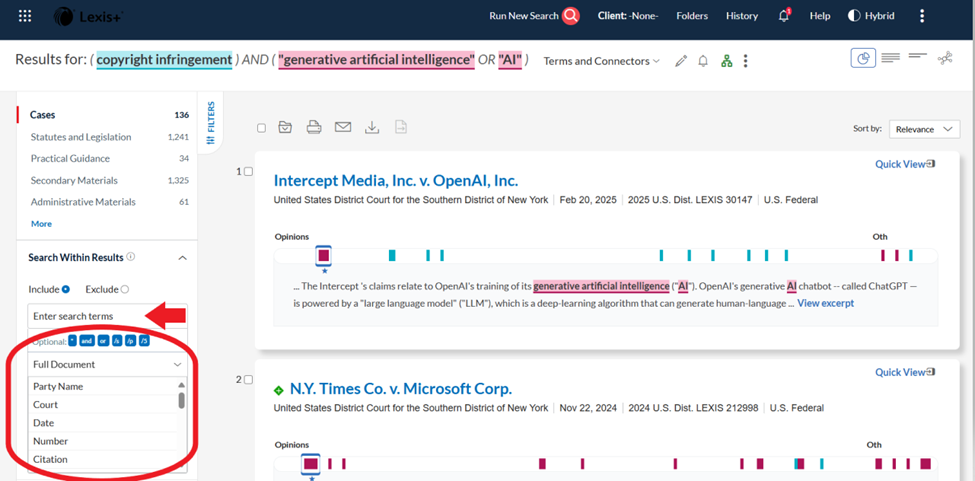Open the top bar vertical more-options menu
This screenshot has height=481, width=975.
(922, 16)
